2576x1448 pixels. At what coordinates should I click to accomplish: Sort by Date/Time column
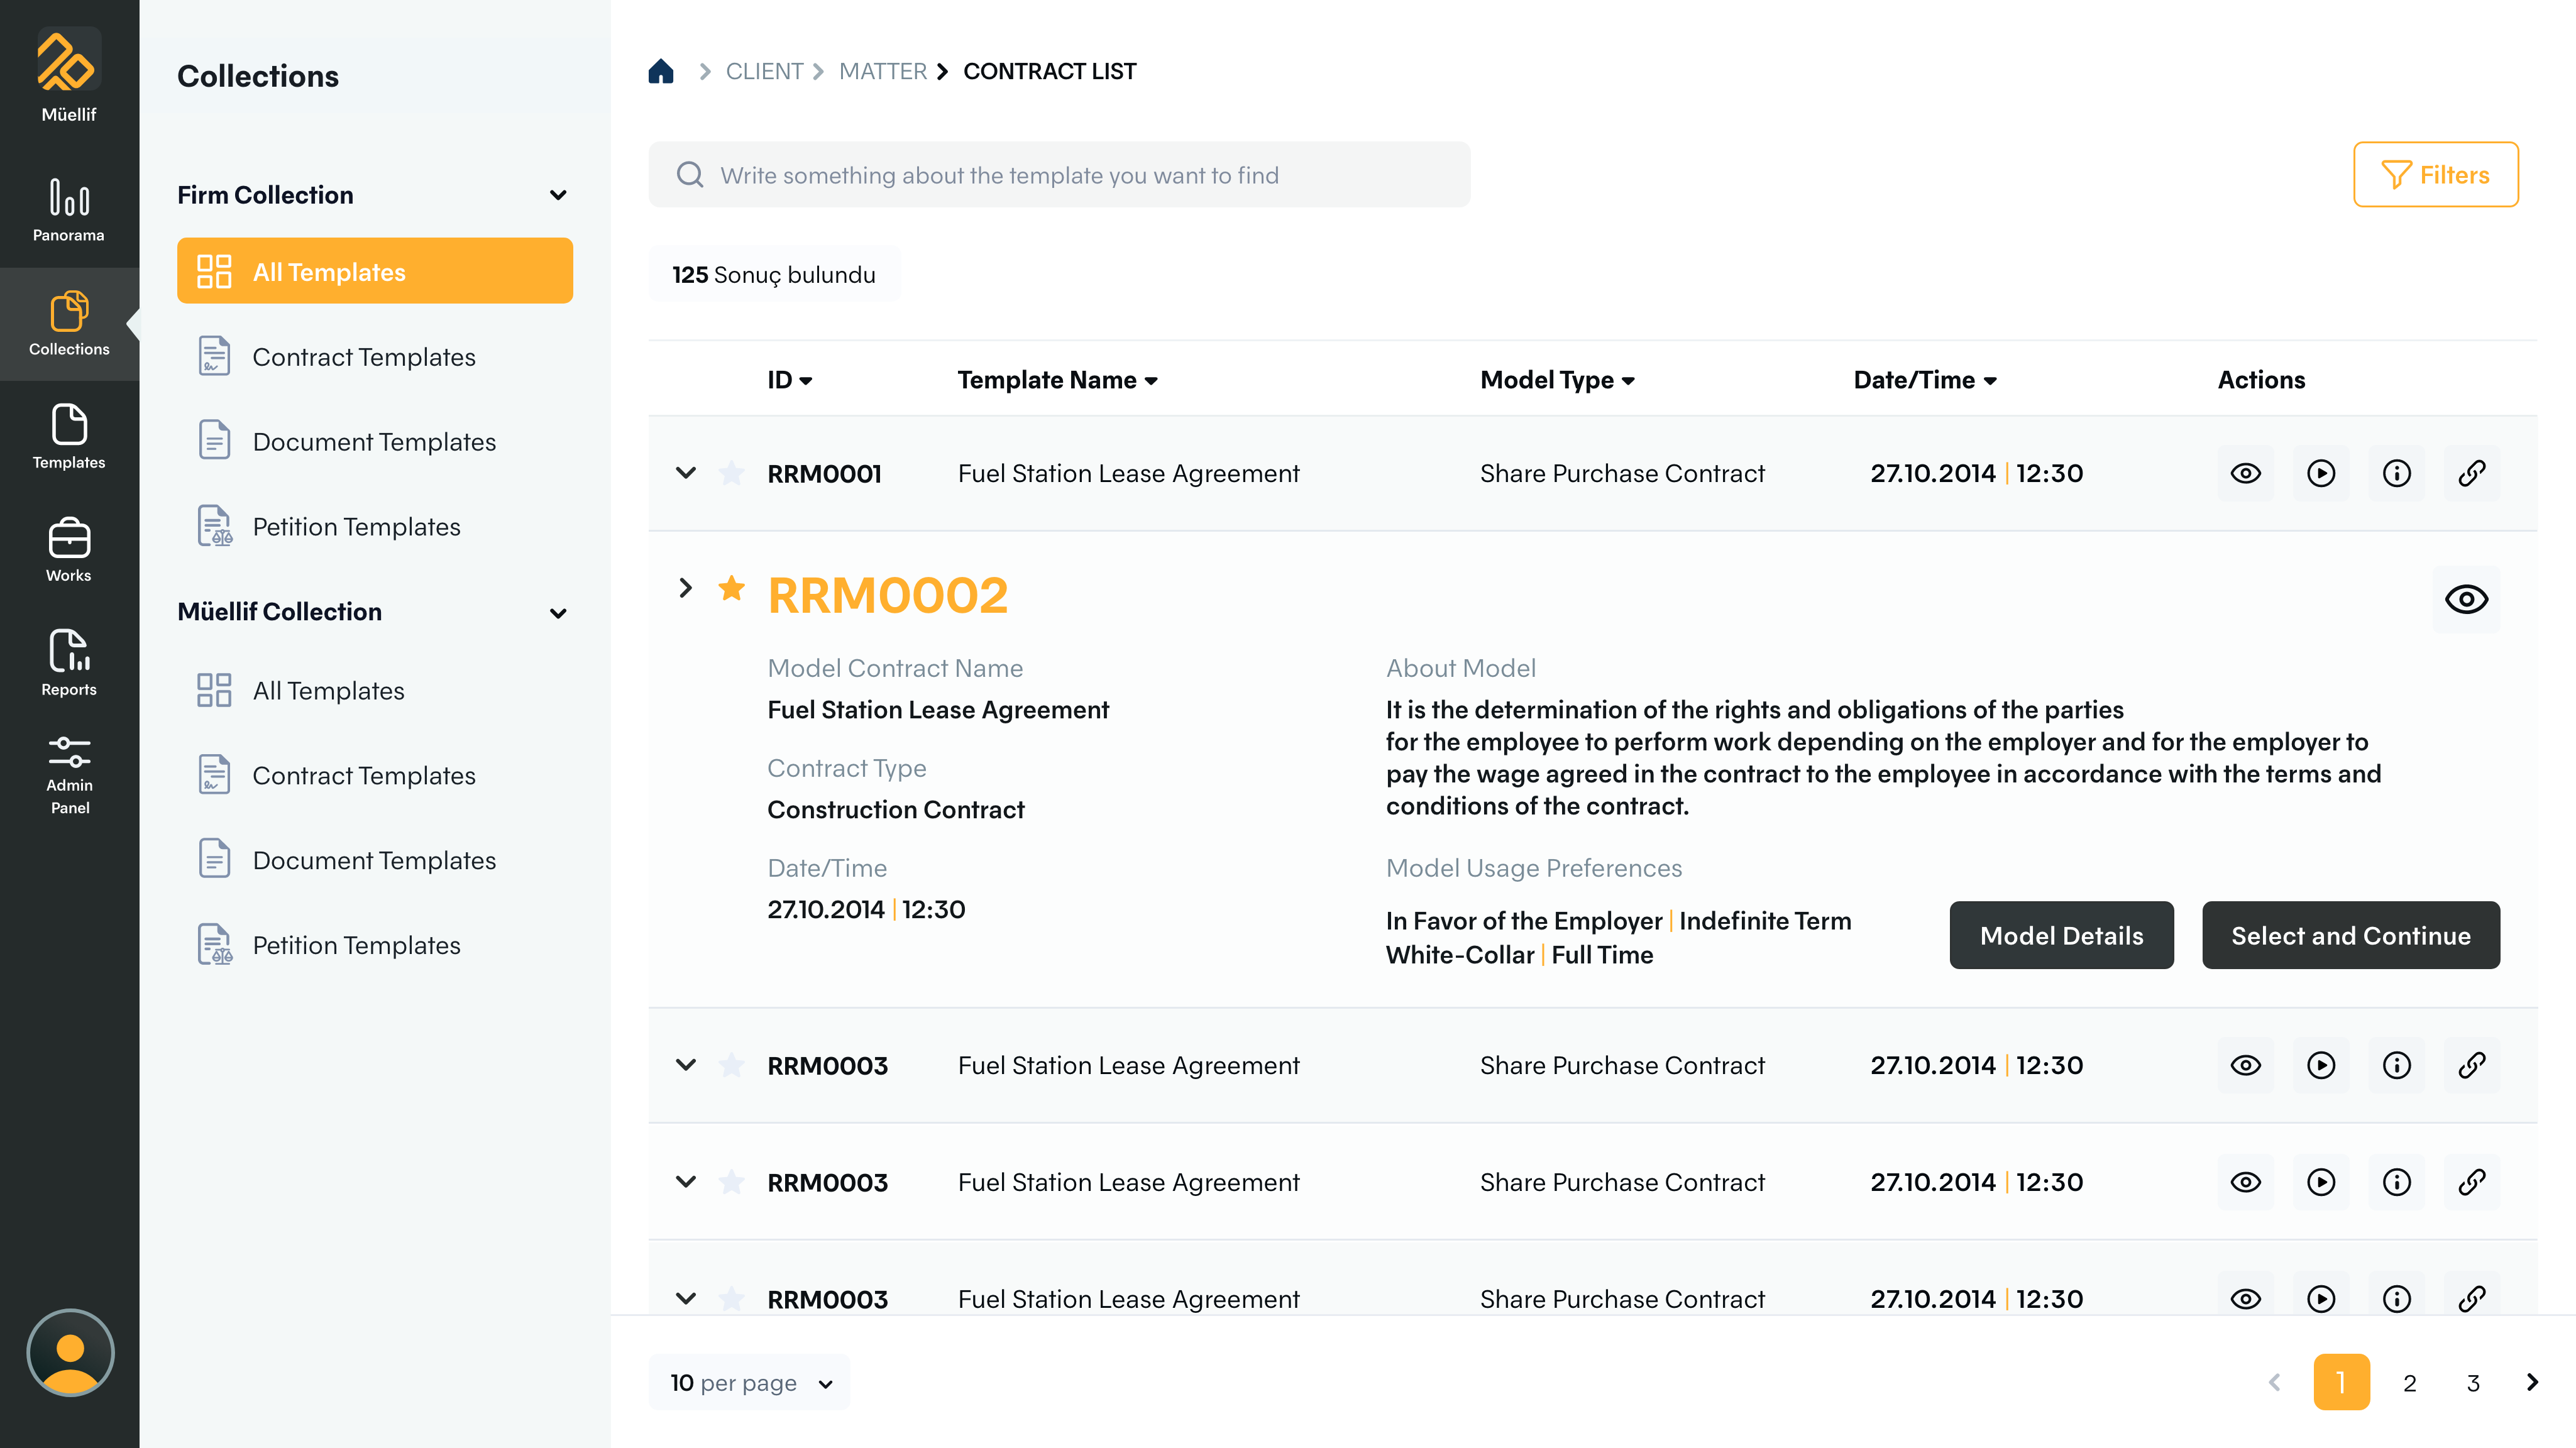coord(1925,380)
